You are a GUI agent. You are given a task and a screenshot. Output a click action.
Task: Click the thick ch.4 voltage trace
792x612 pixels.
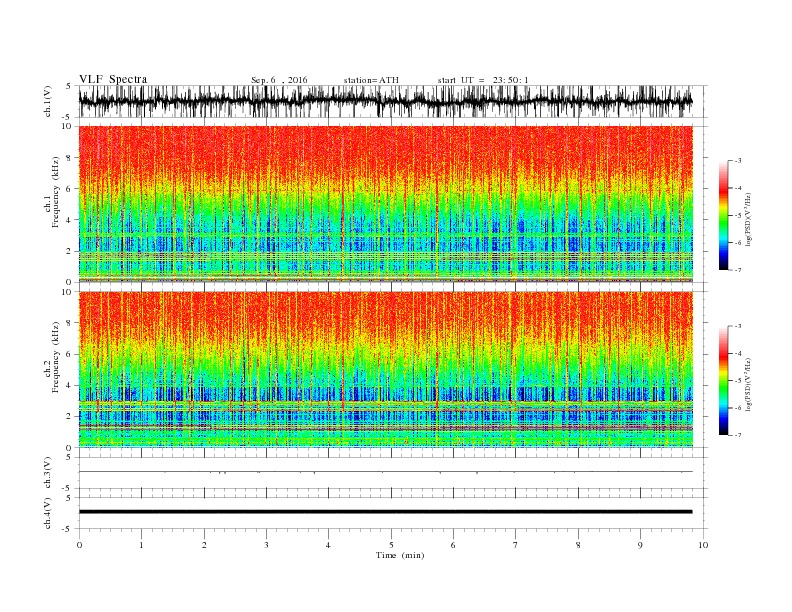coord(386,512)
